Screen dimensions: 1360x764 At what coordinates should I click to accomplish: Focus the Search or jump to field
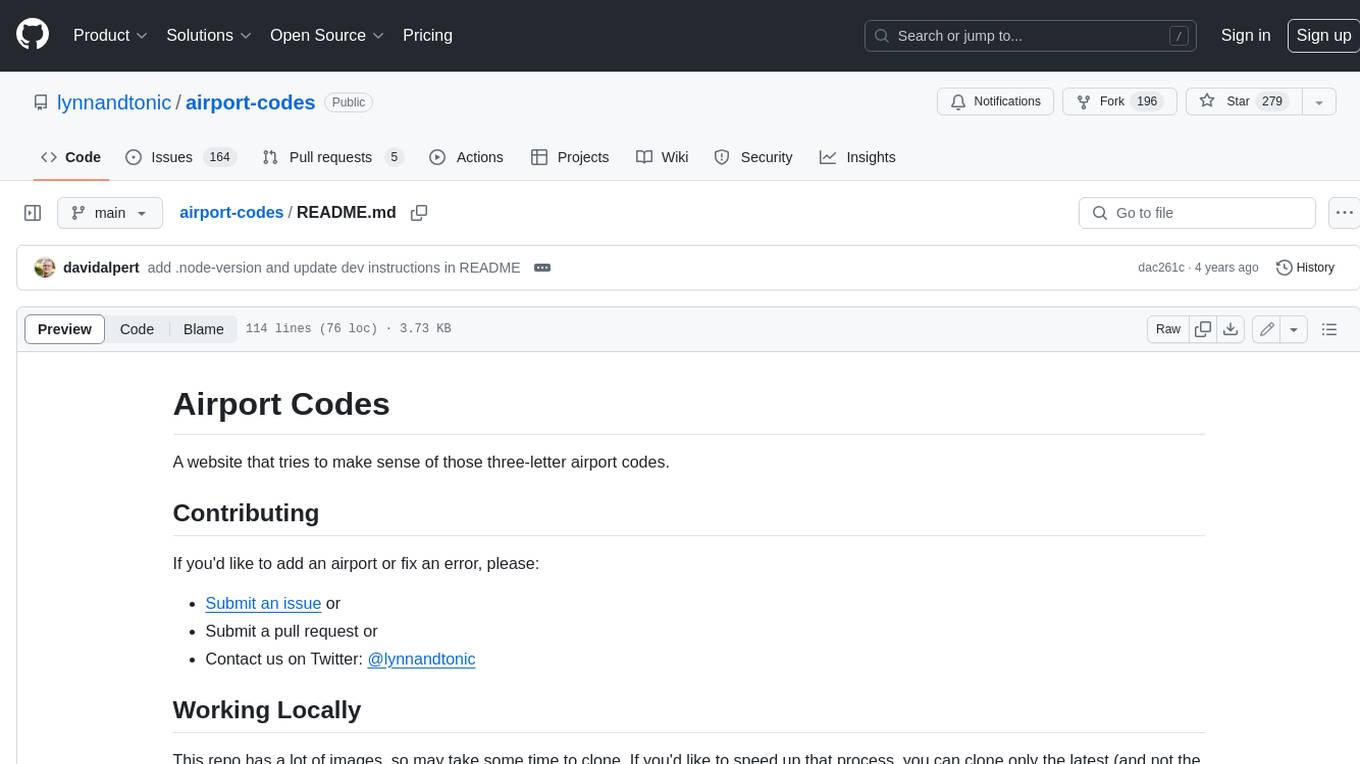click(1031, 36)
